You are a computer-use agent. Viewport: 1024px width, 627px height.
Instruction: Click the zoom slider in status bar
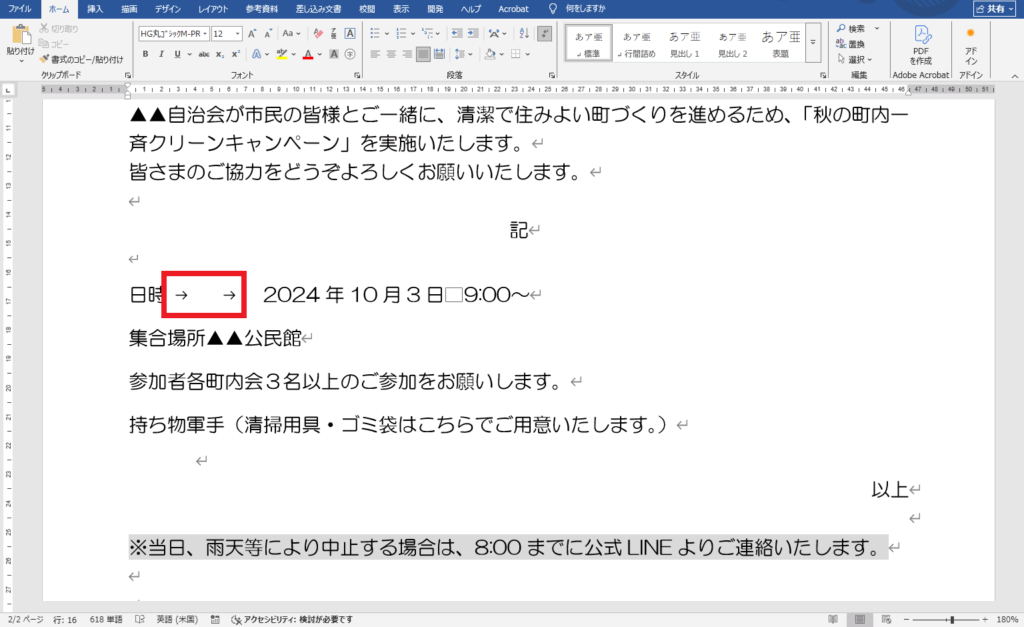click(x=950, y=619)
